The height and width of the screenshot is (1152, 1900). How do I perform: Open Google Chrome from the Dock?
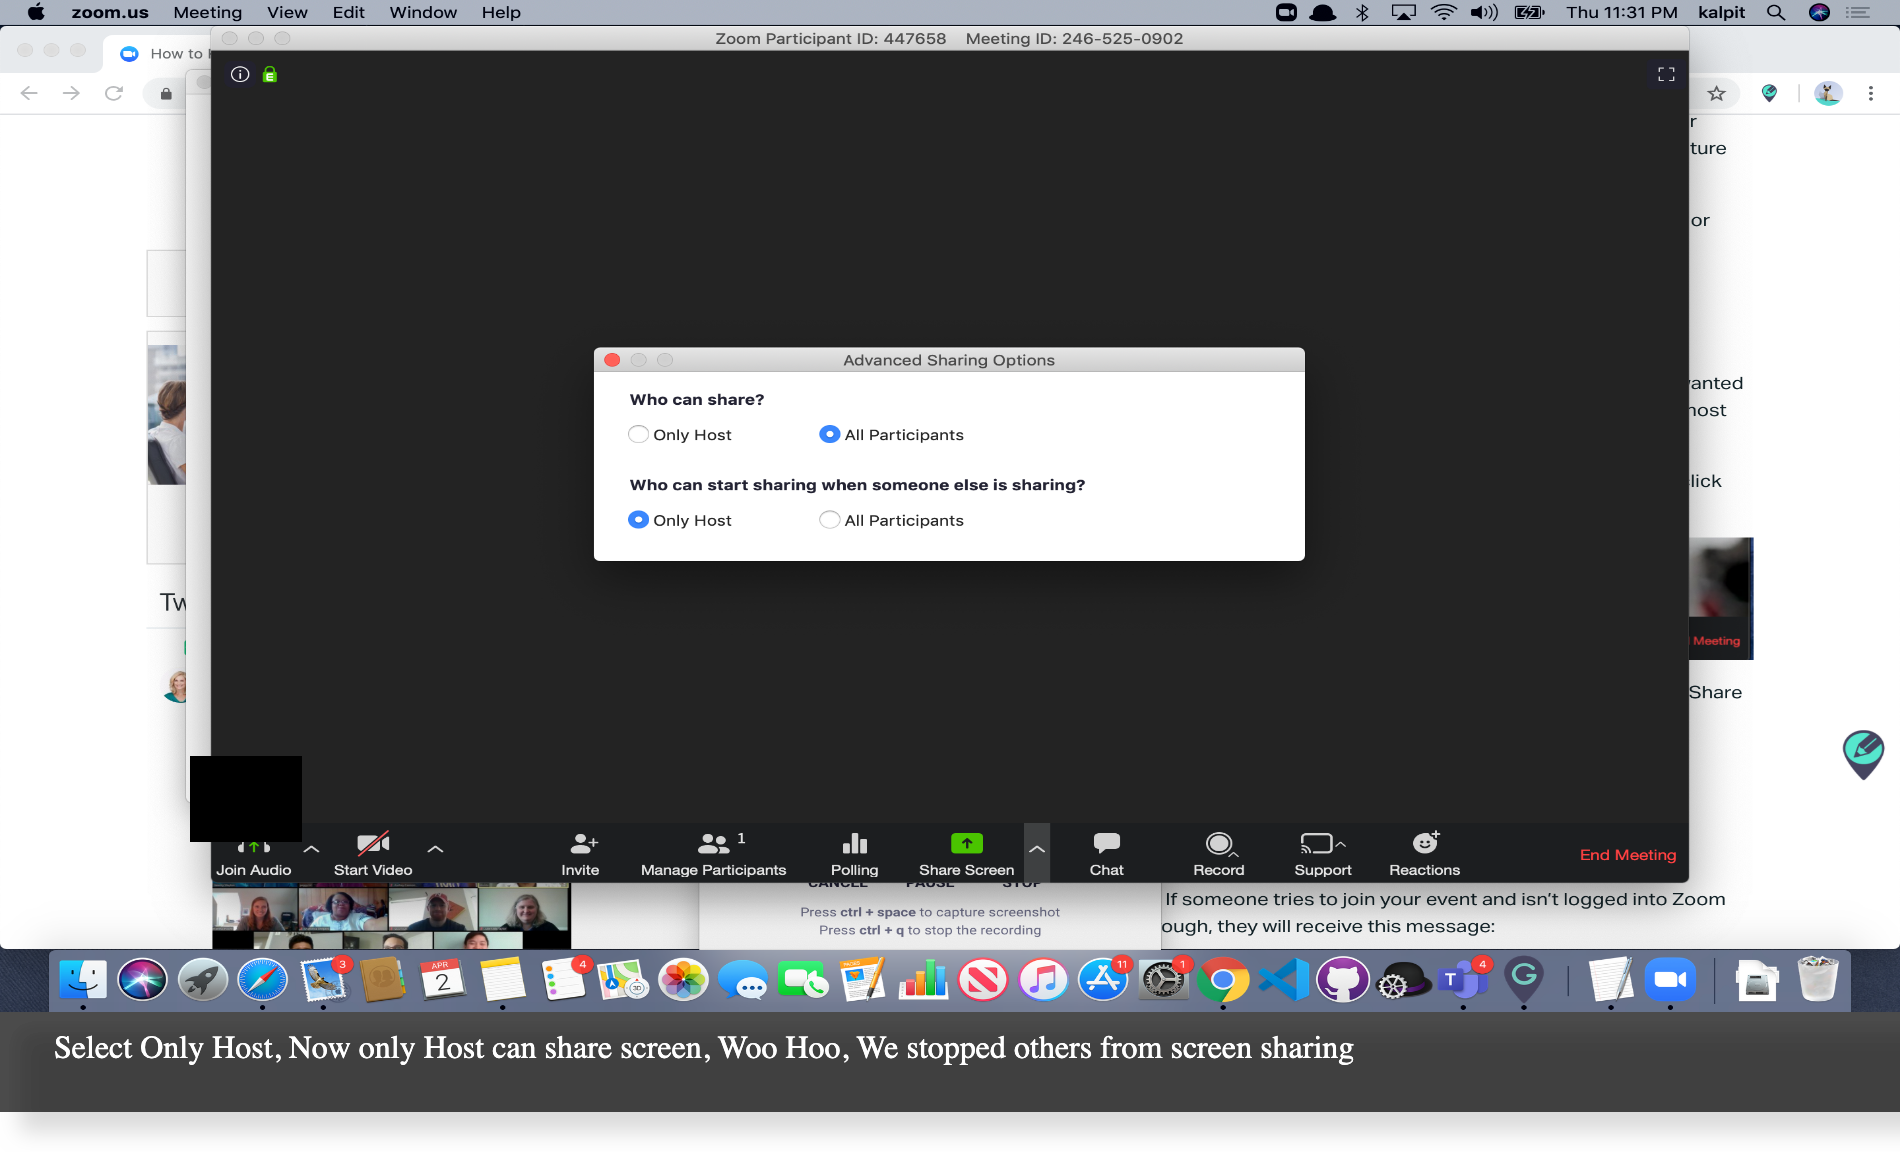(x=1222, y=980)
